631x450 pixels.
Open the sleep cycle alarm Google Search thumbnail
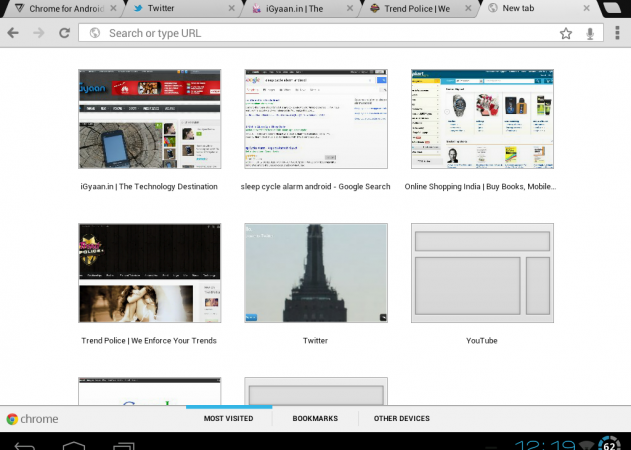coord(315,119)
